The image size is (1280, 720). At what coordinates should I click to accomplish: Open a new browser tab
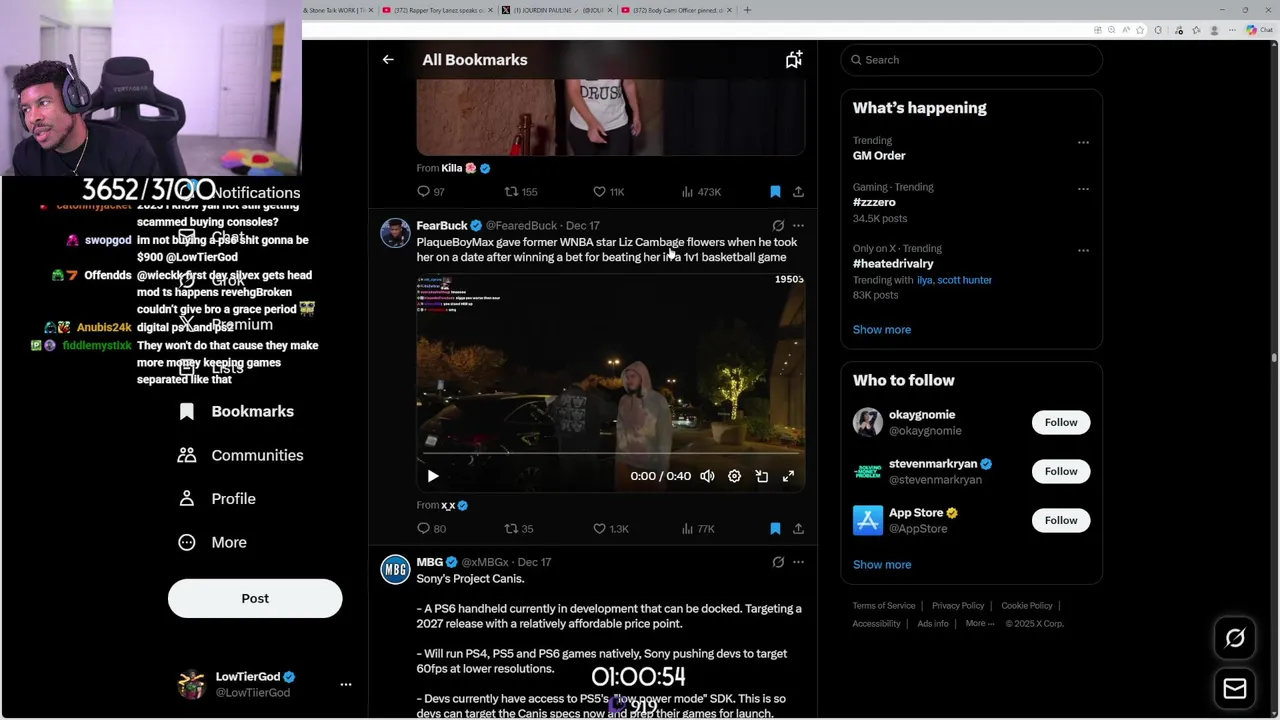click(x=747, y=10)
